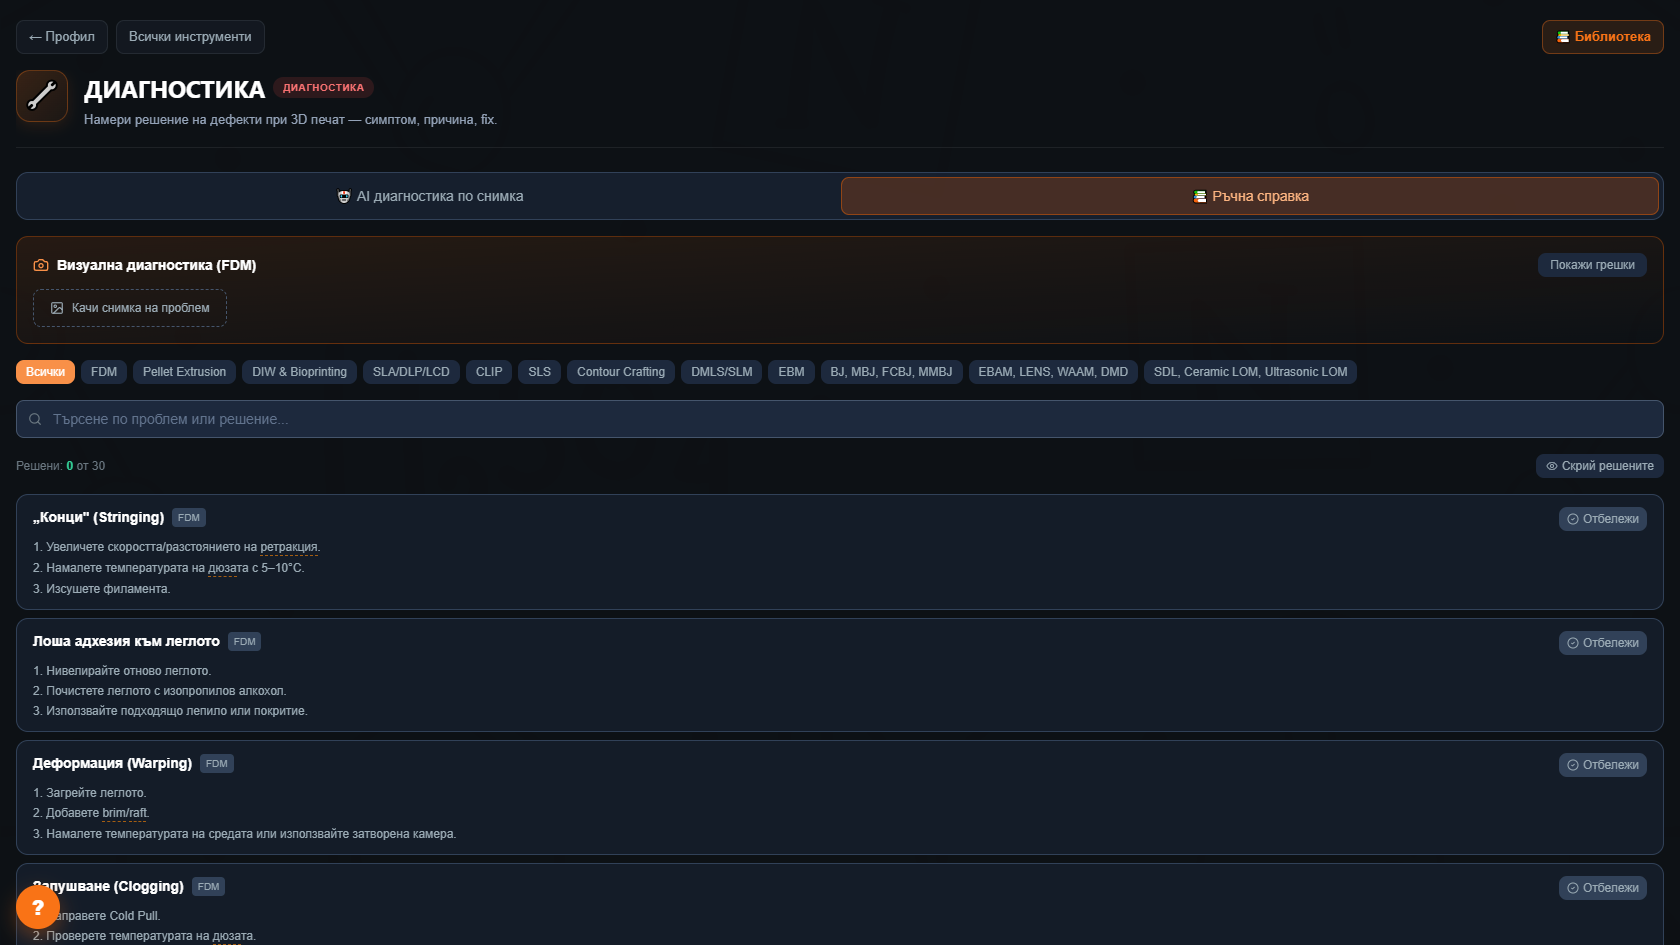Focus the Търсене по проблем search field
The width and height of the screenshot is (1680, 945).
pyautogui.click(x=840, y=419)
